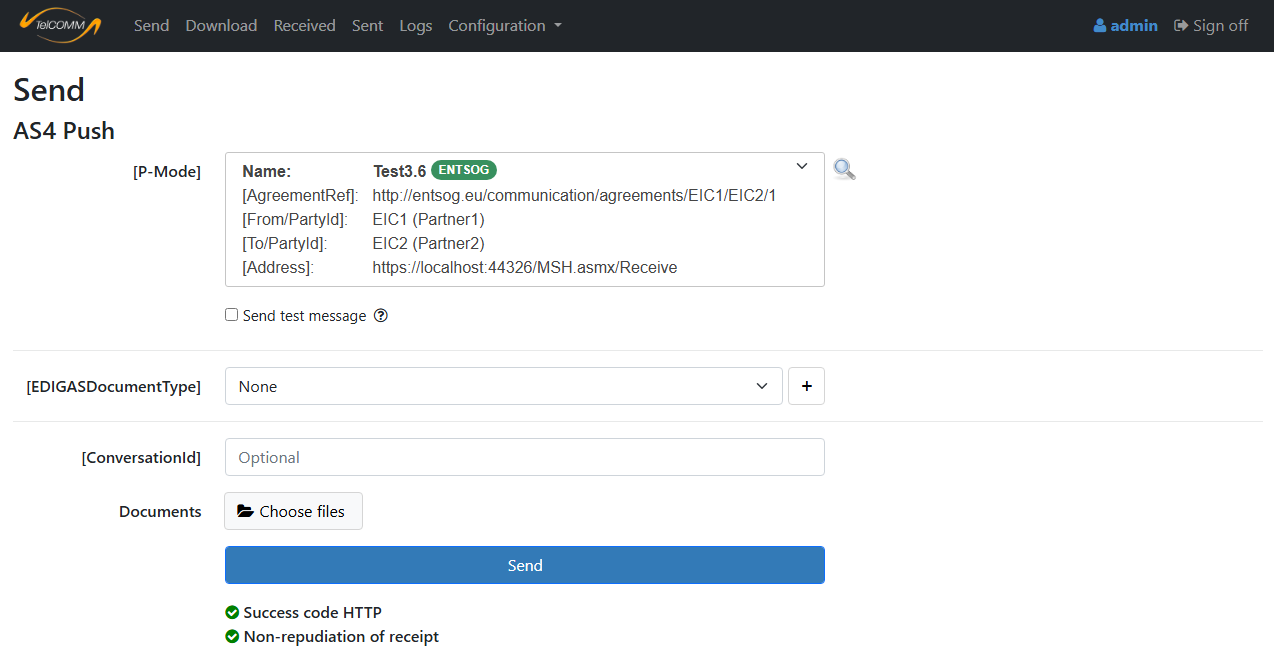Click the green check icon for Non-repudiation of receipt
This screenshot has height=662, width=1274.
(232, 636)
